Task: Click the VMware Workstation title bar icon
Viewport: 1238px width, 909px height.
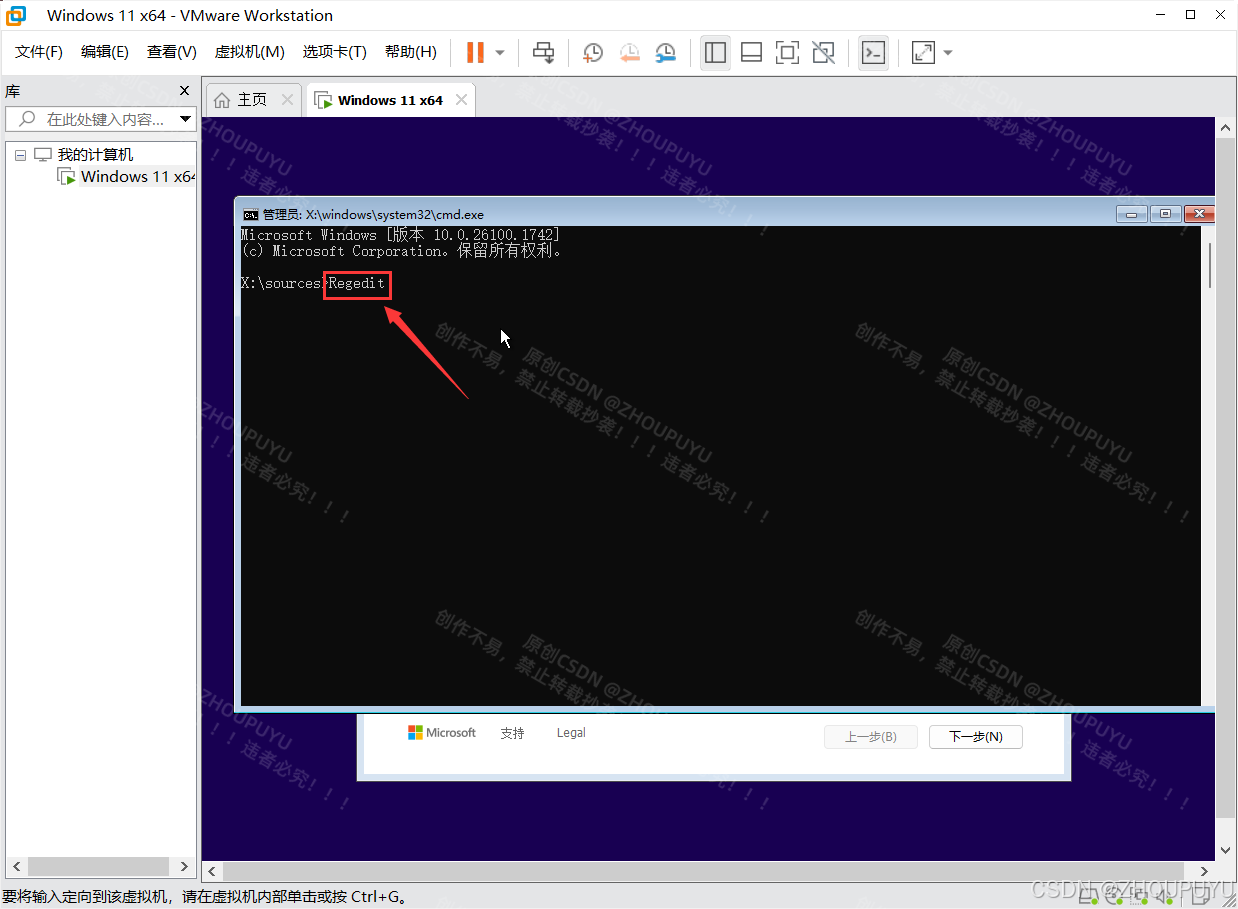Action: coord(16,15)
